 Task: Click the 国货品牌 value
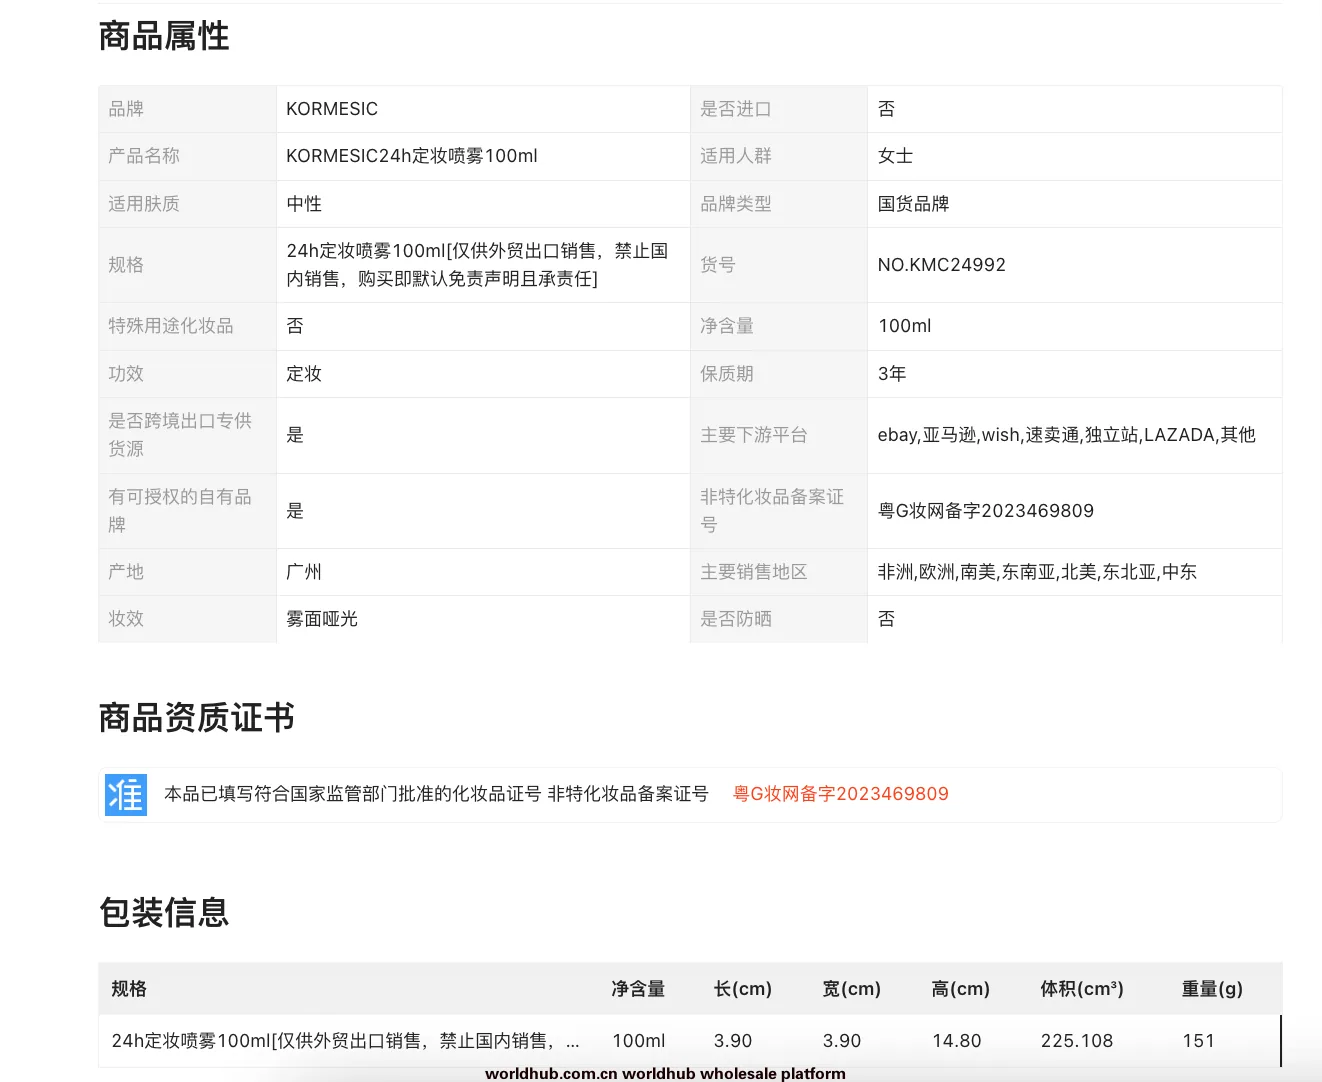point(914,204)
